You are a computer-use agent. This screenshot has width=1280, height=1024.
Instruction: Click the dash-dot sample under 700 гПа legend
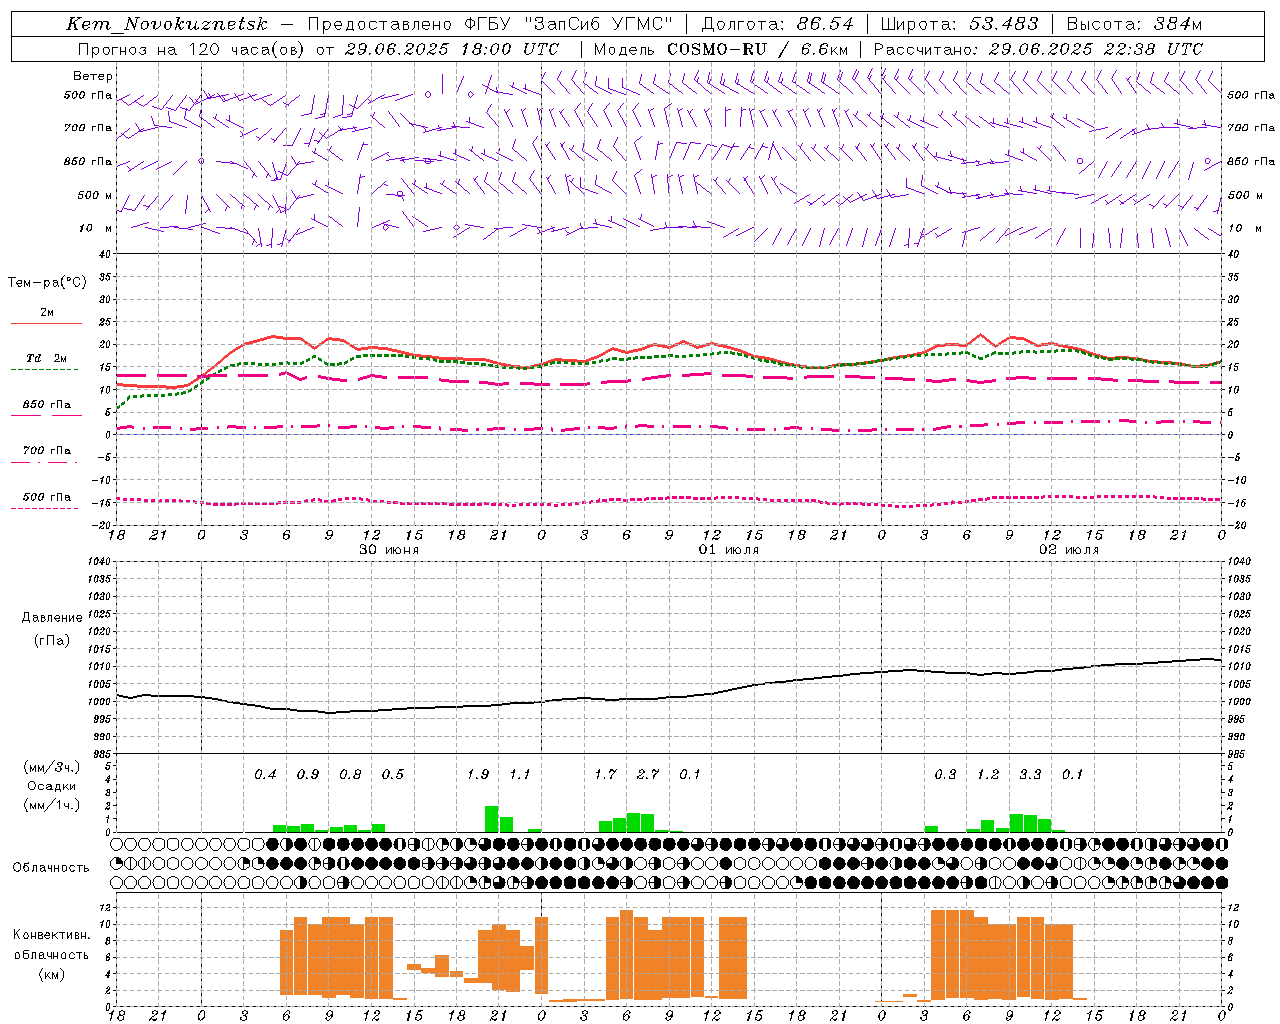point(44,462)
